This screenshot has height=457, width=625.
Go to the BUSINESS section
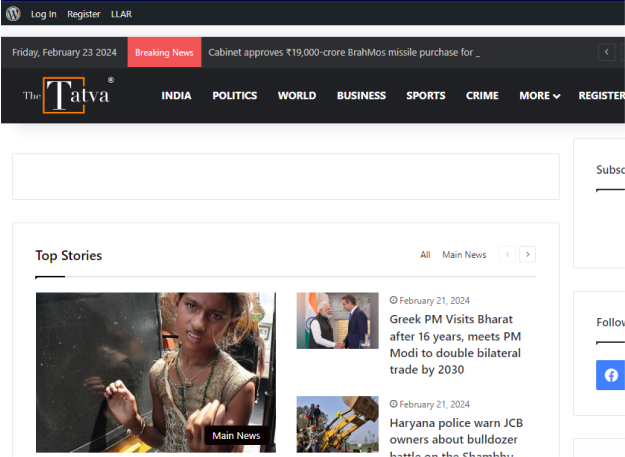click(361, 96)
